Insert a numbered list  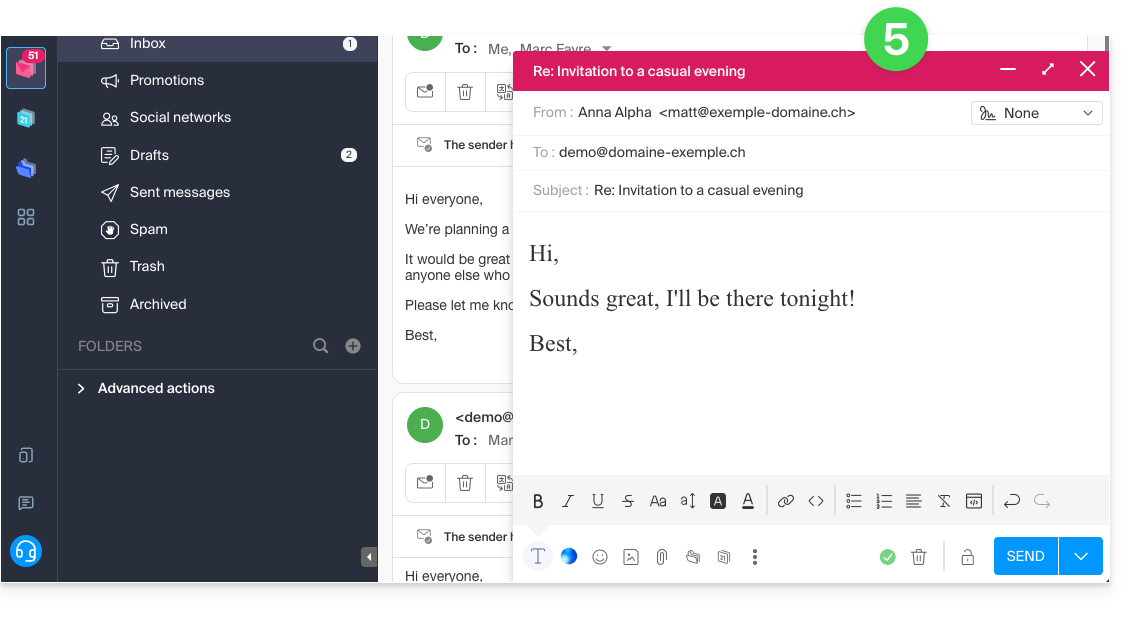point(884,501)
